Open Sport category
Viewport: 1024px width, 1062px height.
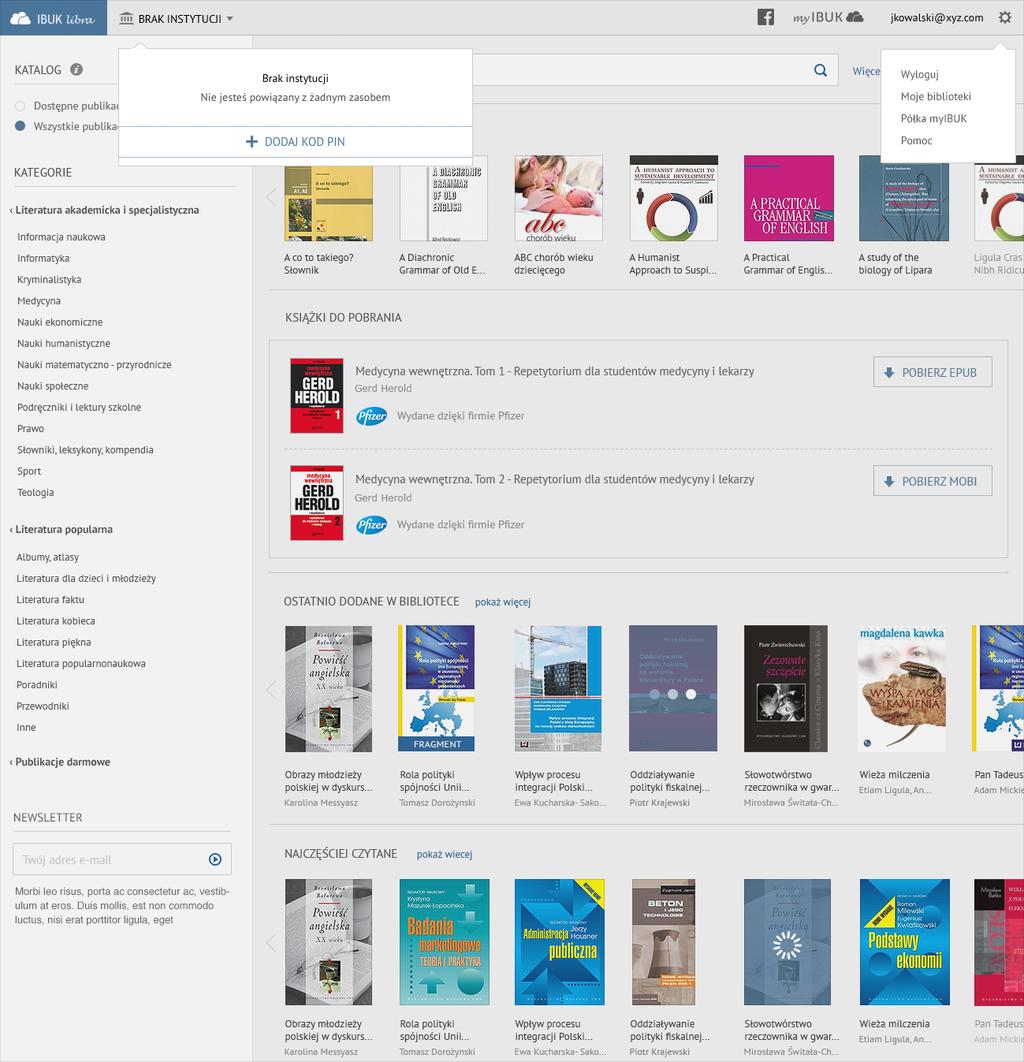point(29,471)
